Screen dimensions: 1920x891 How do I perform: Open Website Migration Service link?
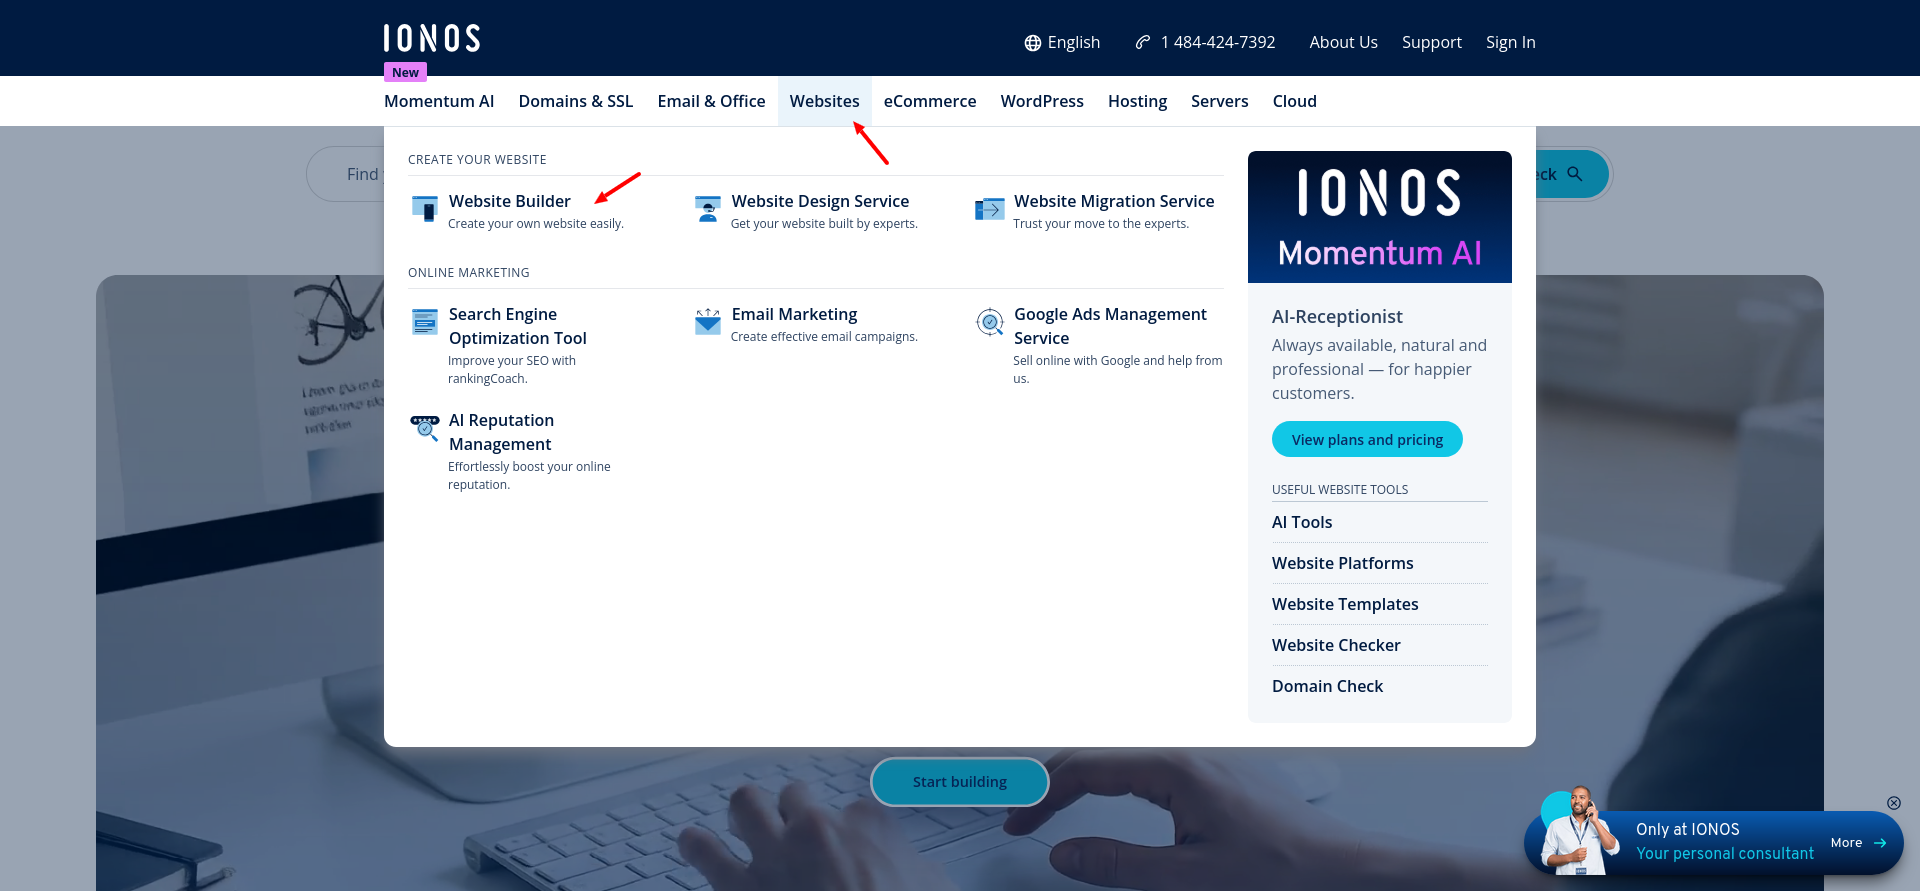pos(1114,201)
